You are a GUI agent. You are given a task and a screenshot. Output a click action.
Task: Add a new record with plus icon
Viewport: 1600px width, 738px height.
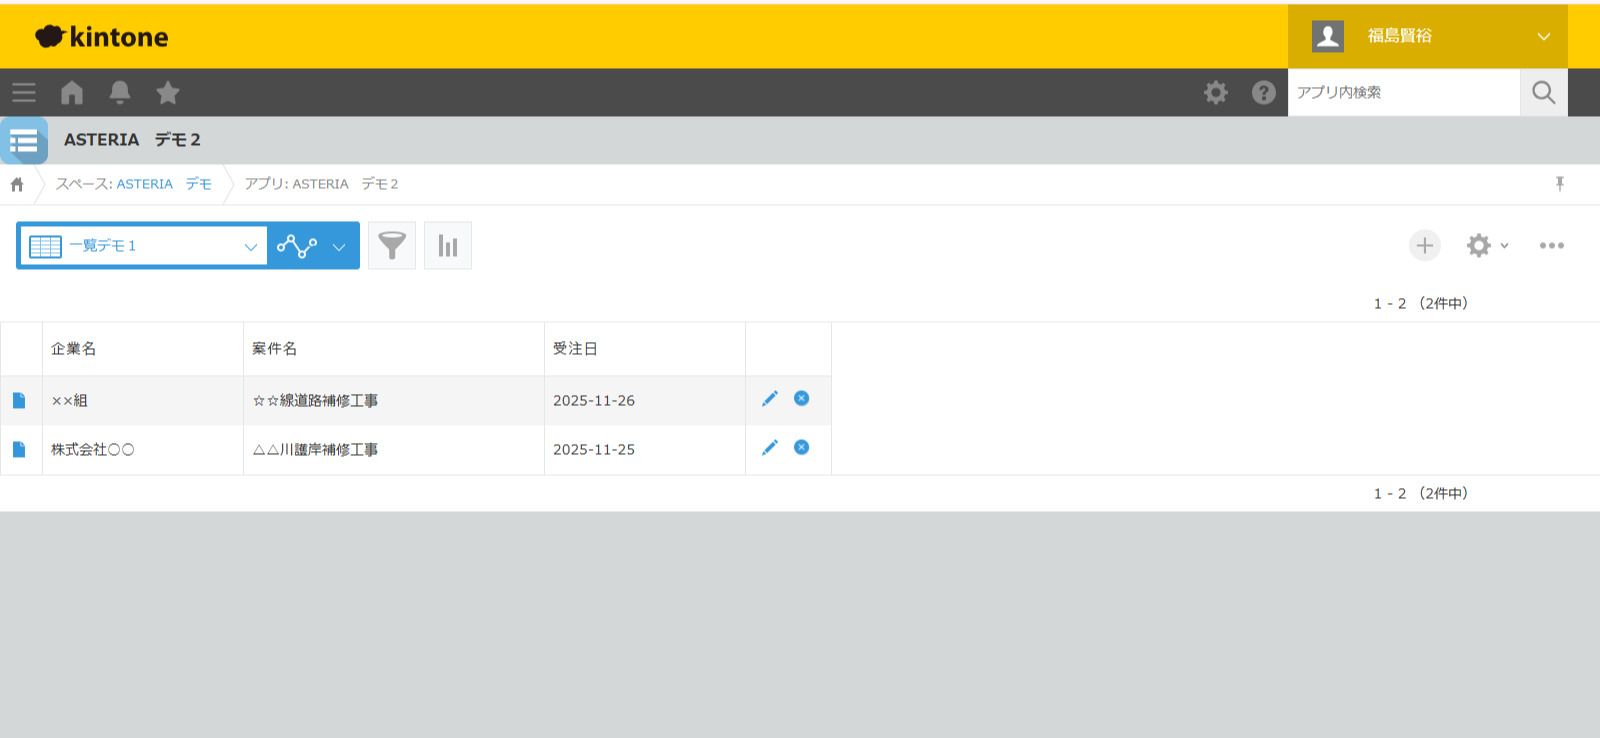1424,246
